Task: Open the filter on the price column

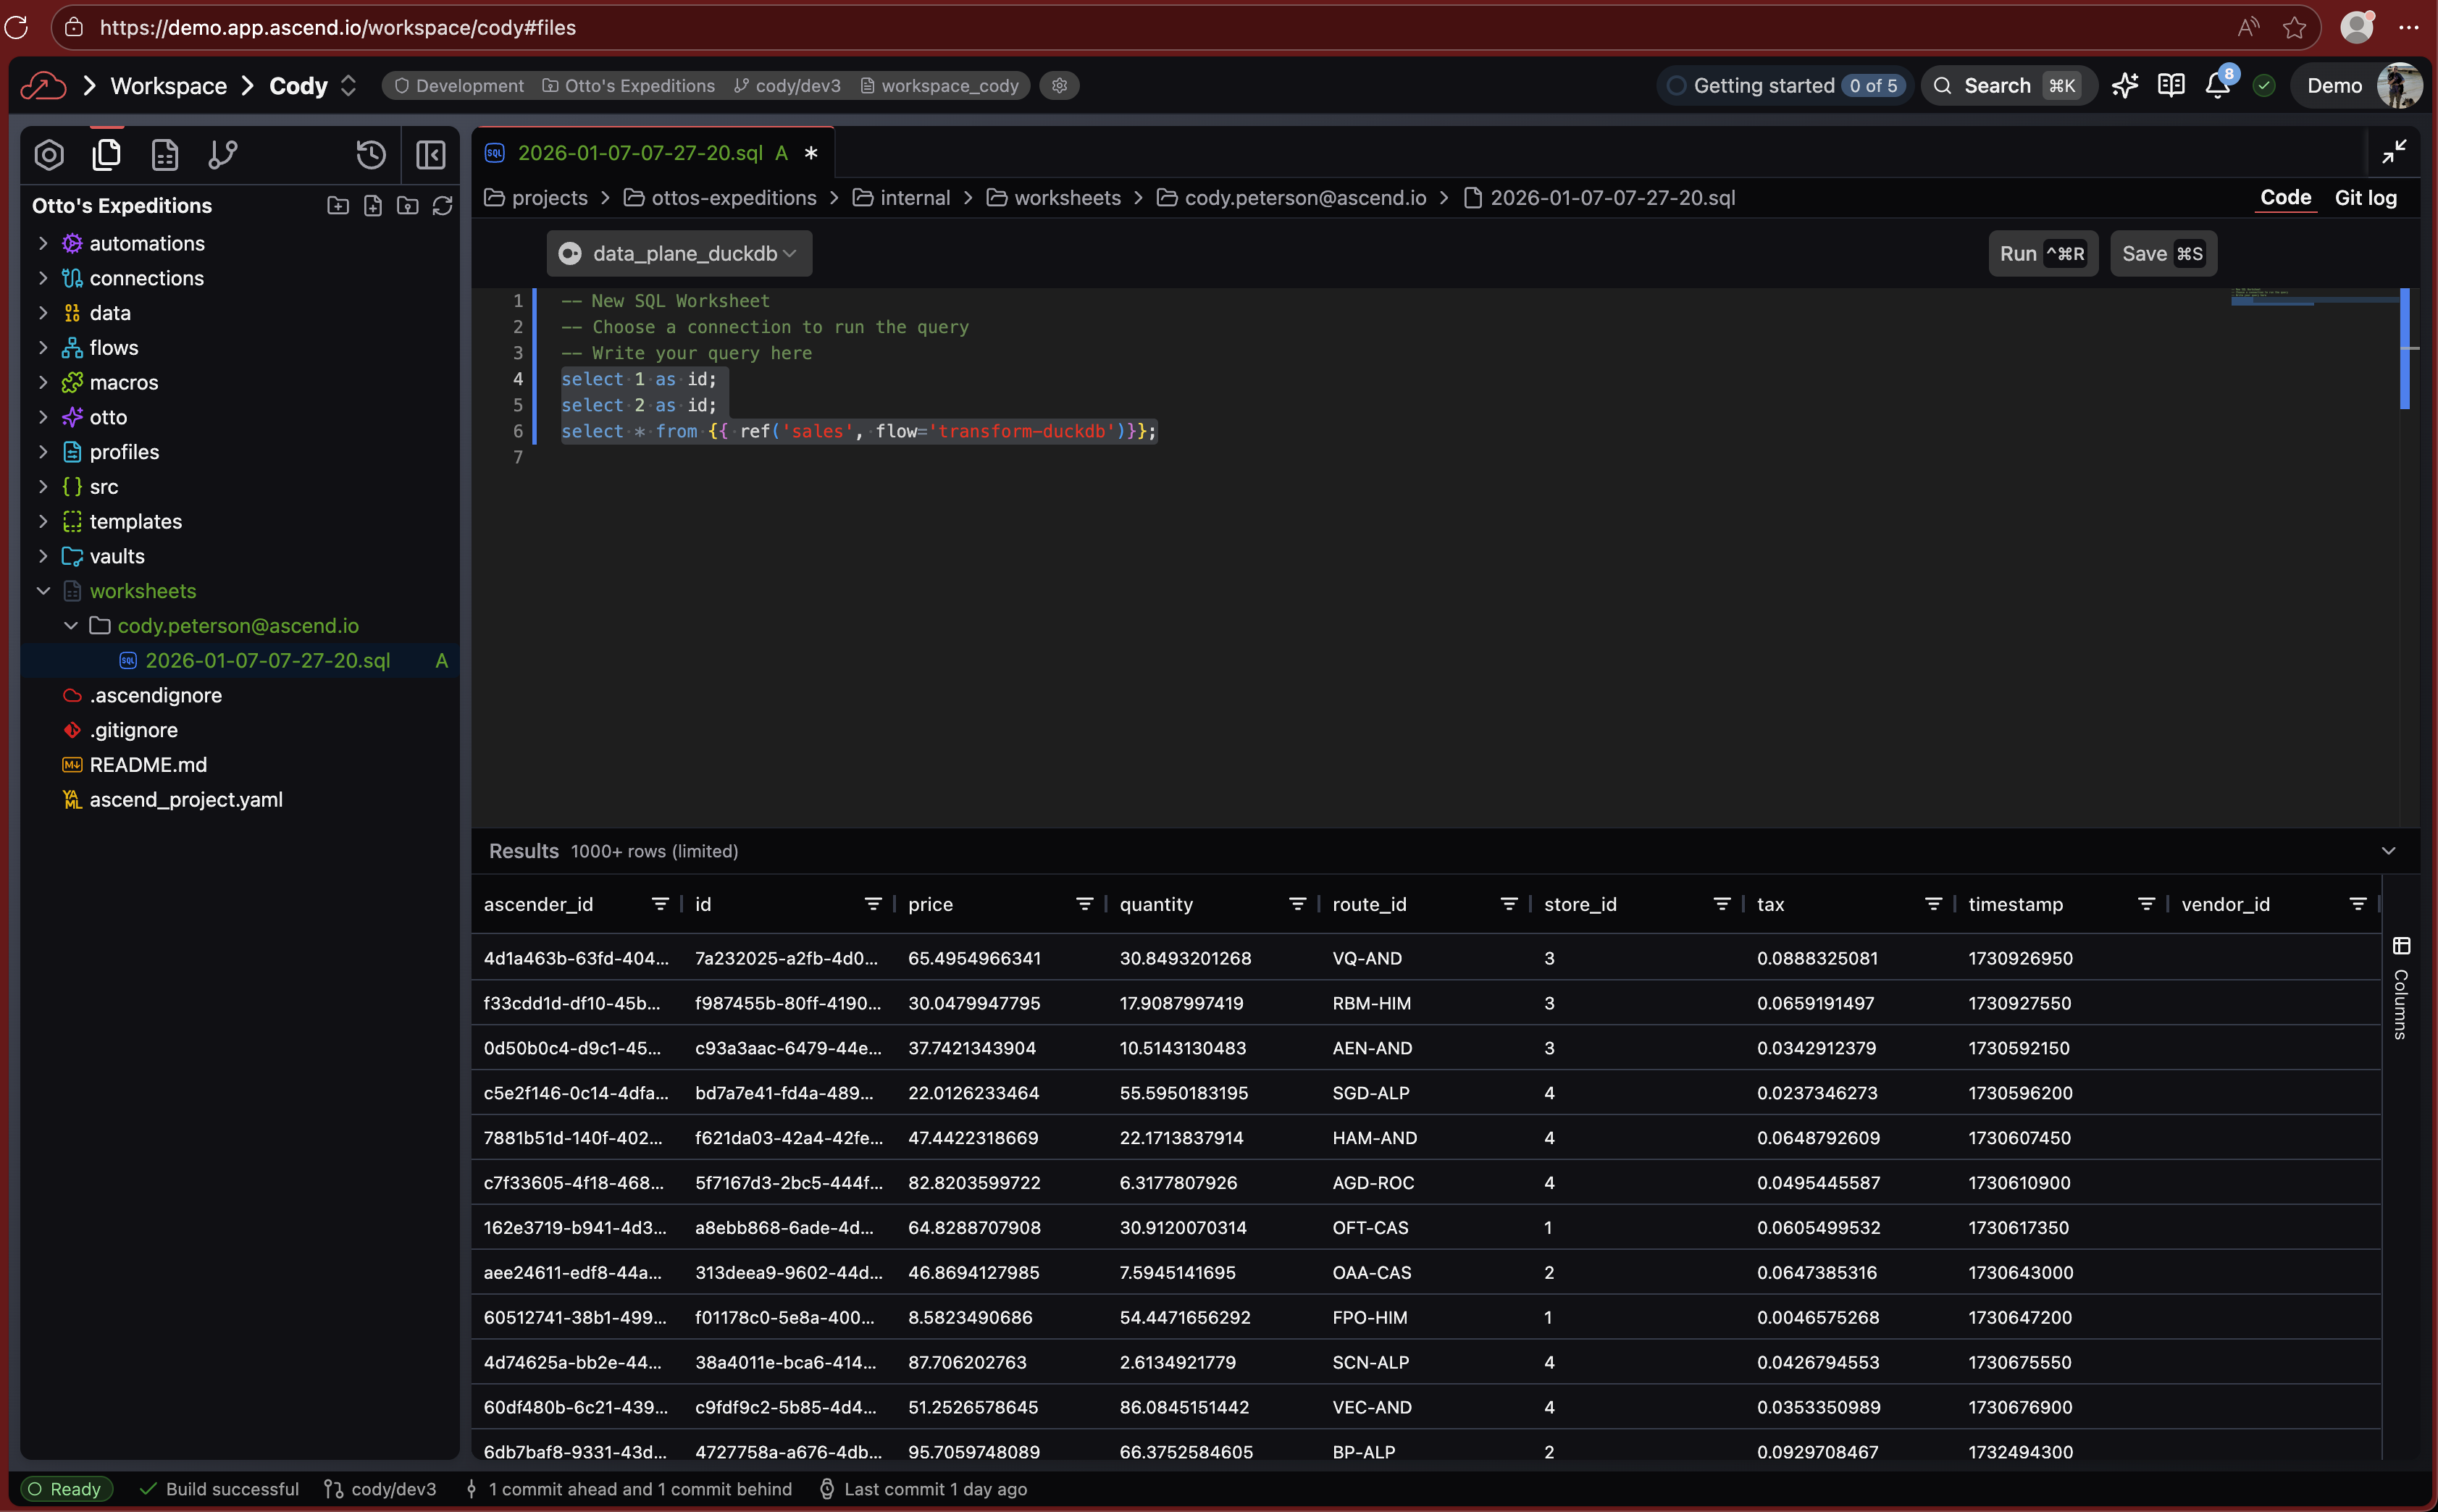Action: tap(1085, 903)
